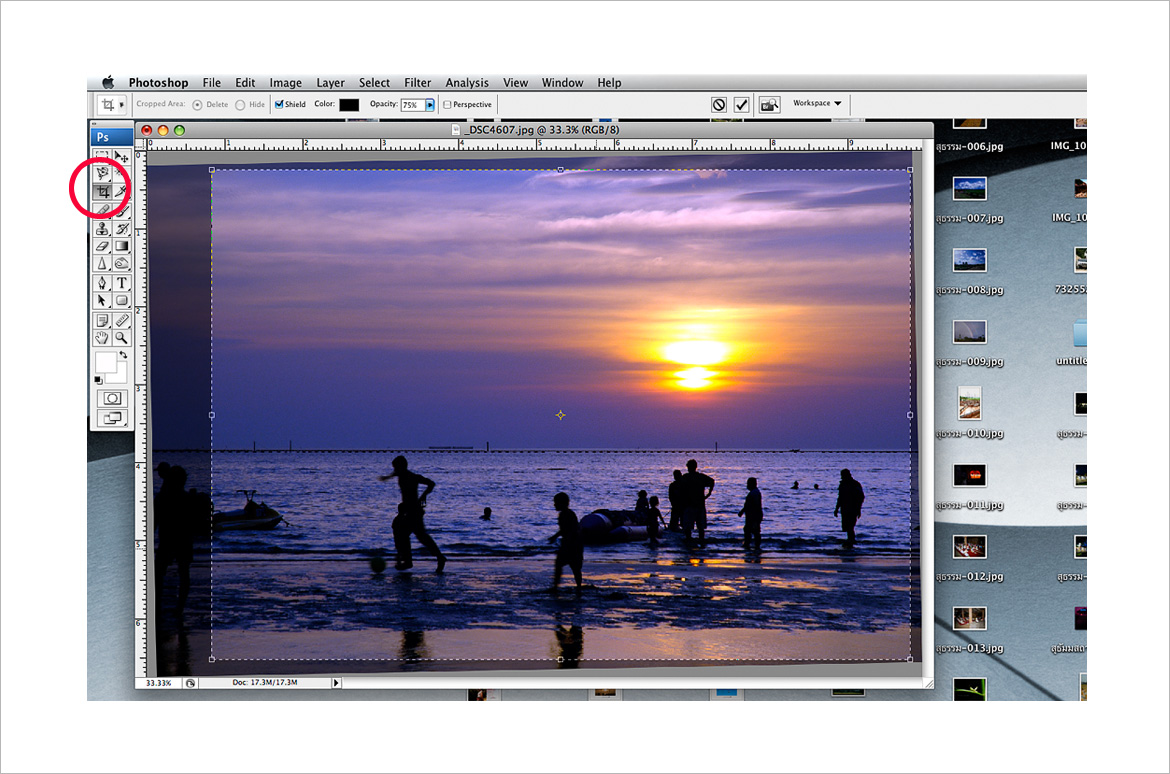
Task: Select the Hand tool
Action: pyautogui.click(x=102, y=338)
